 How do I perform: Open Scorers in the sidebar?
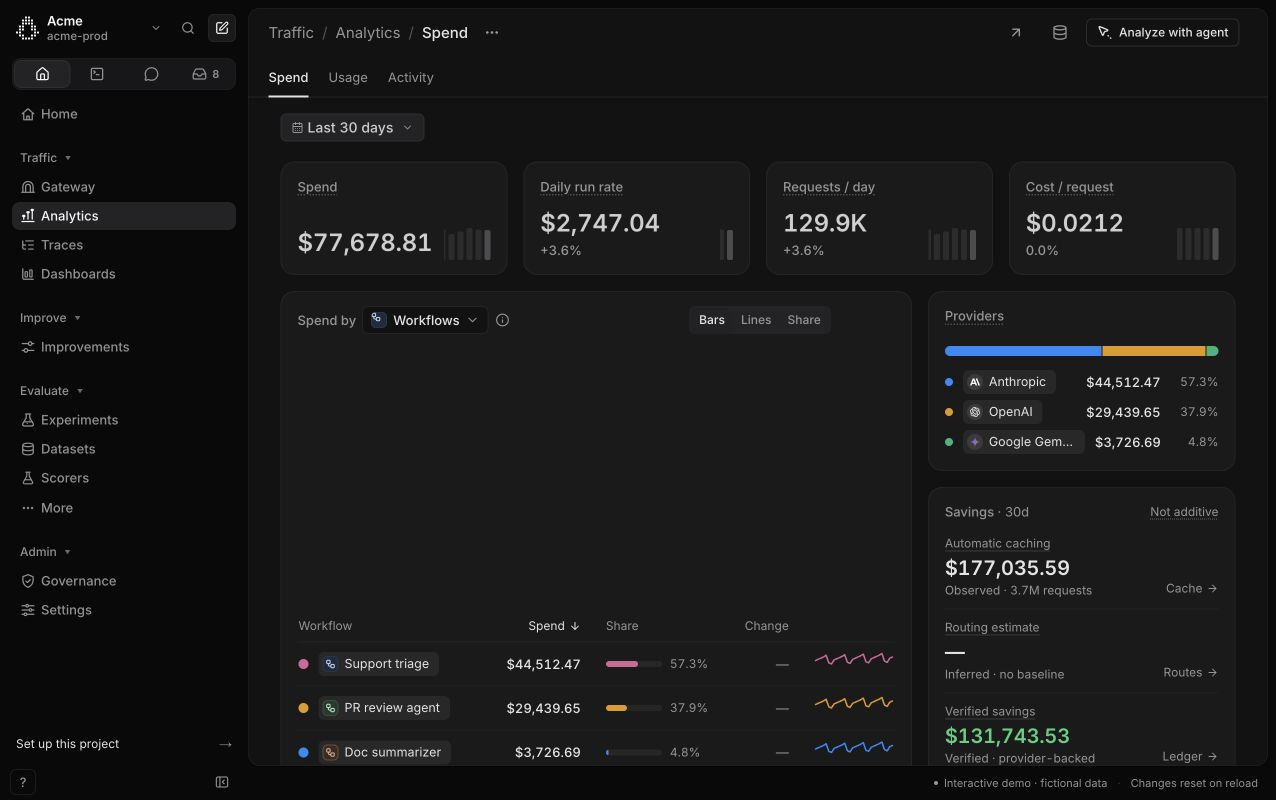point(124,478)
